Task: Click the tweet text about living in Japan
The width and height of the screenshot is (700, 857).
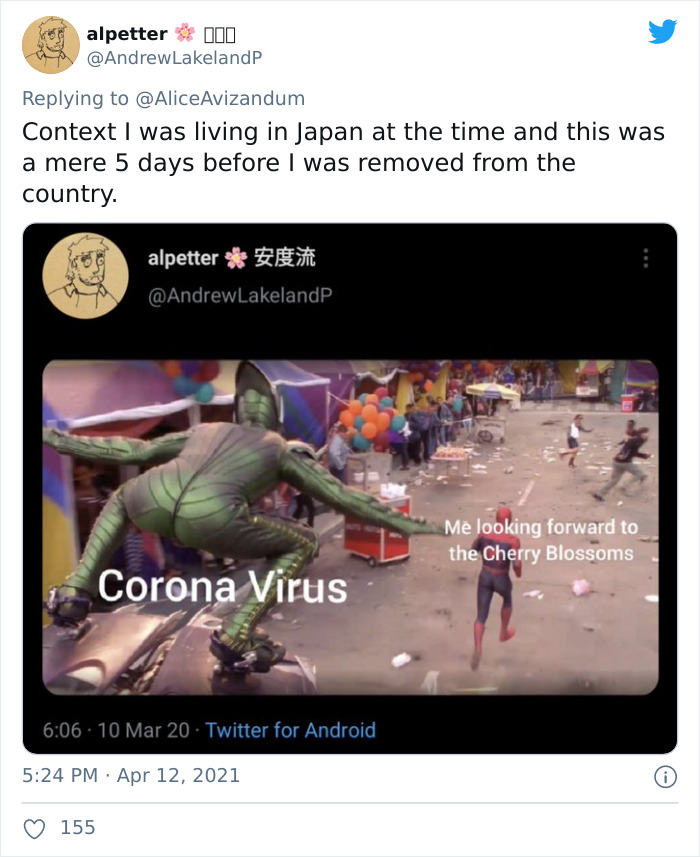Action: [343, 163]
